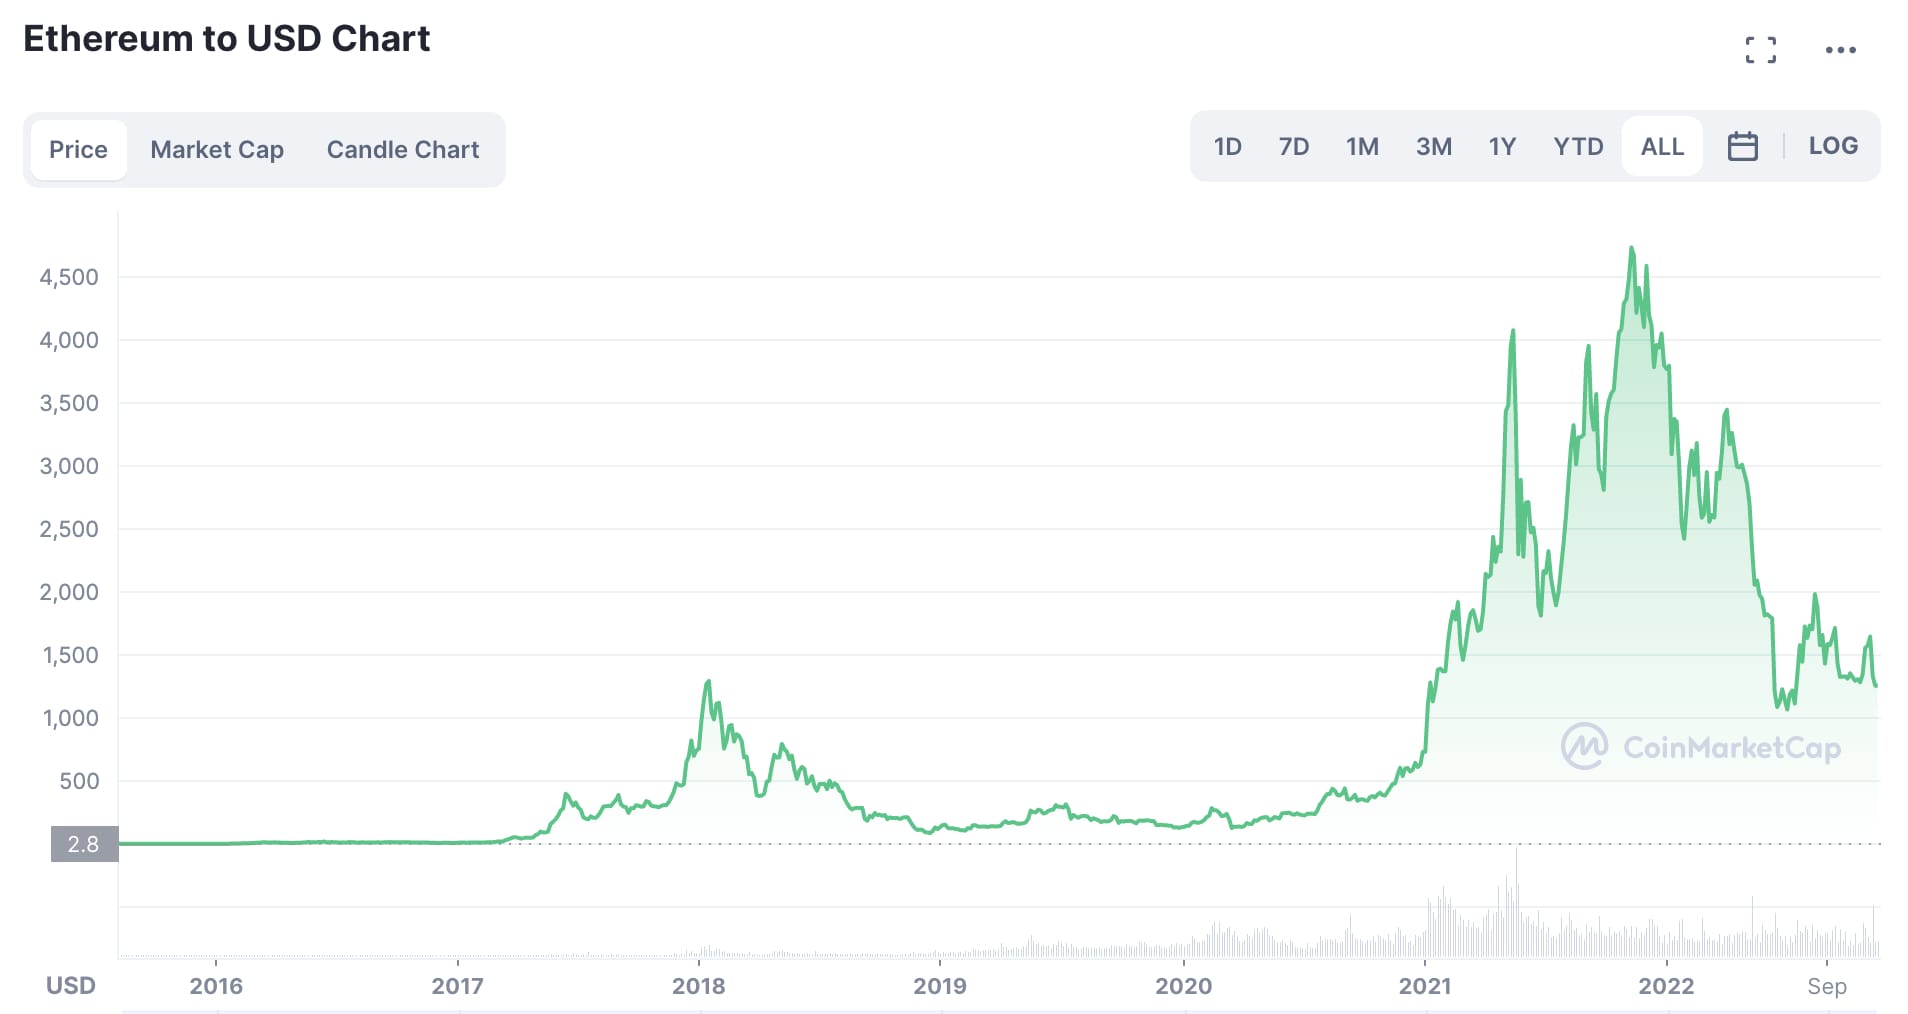
Task: Click the ALL time range button
Action: [1661, 146]
